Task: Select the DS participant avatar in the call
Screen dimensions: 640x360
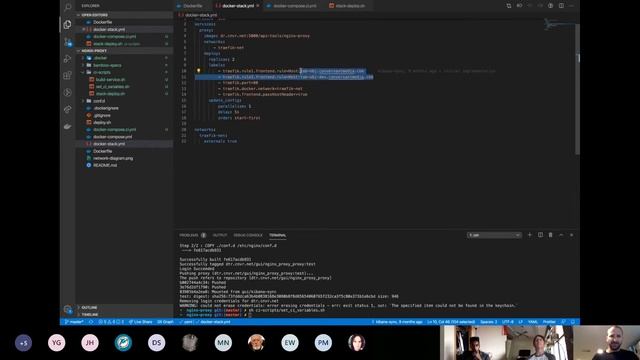Action: pos(156,342)
